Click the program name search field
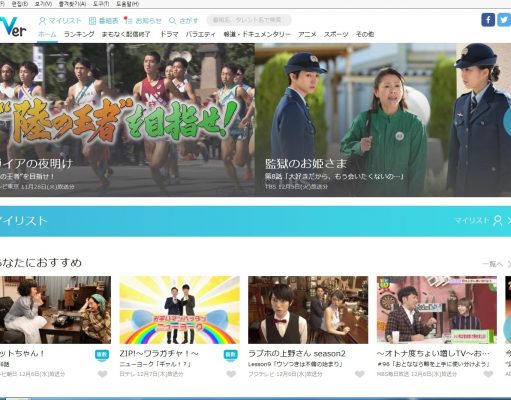511x400 pixels. pos(249,20)
